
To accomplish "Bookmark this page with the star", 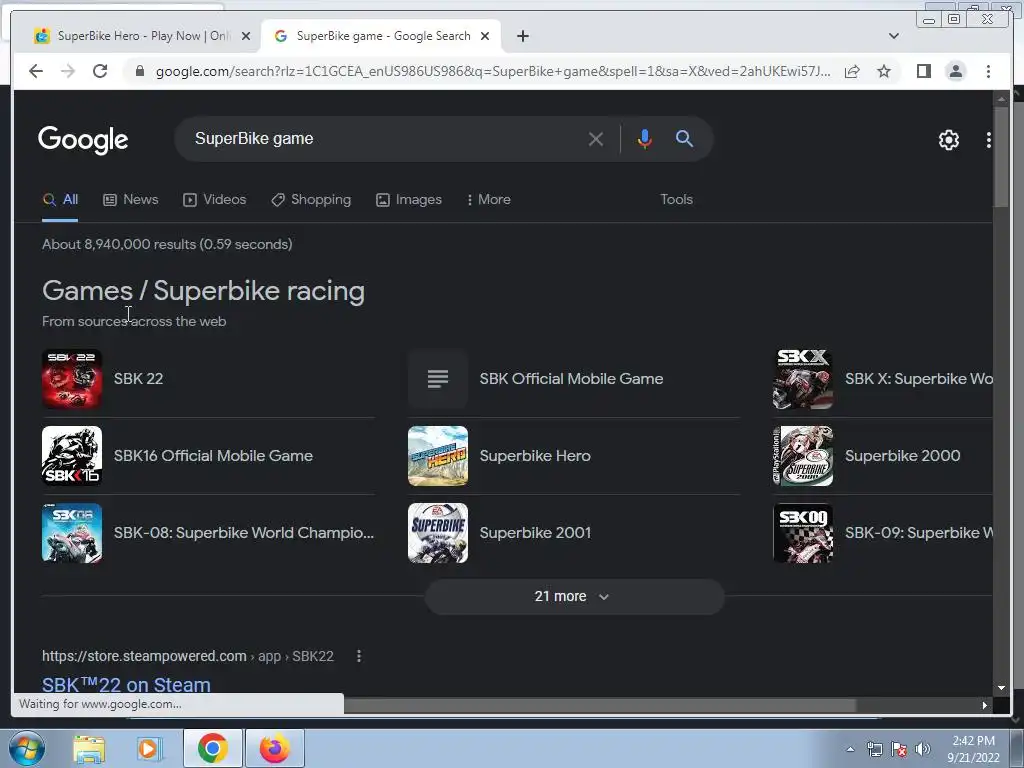I will point(884,71).
